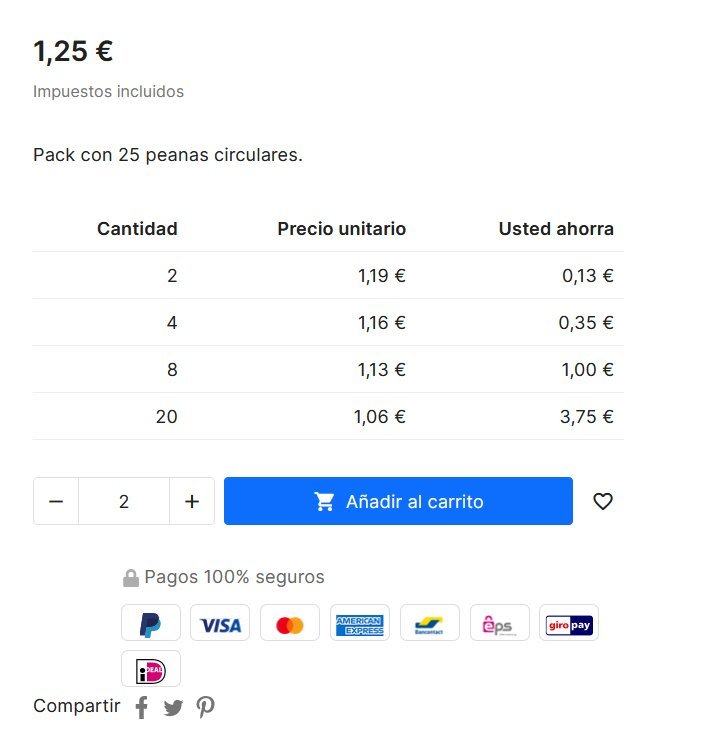Click the shopping cart icon in button

325,502
